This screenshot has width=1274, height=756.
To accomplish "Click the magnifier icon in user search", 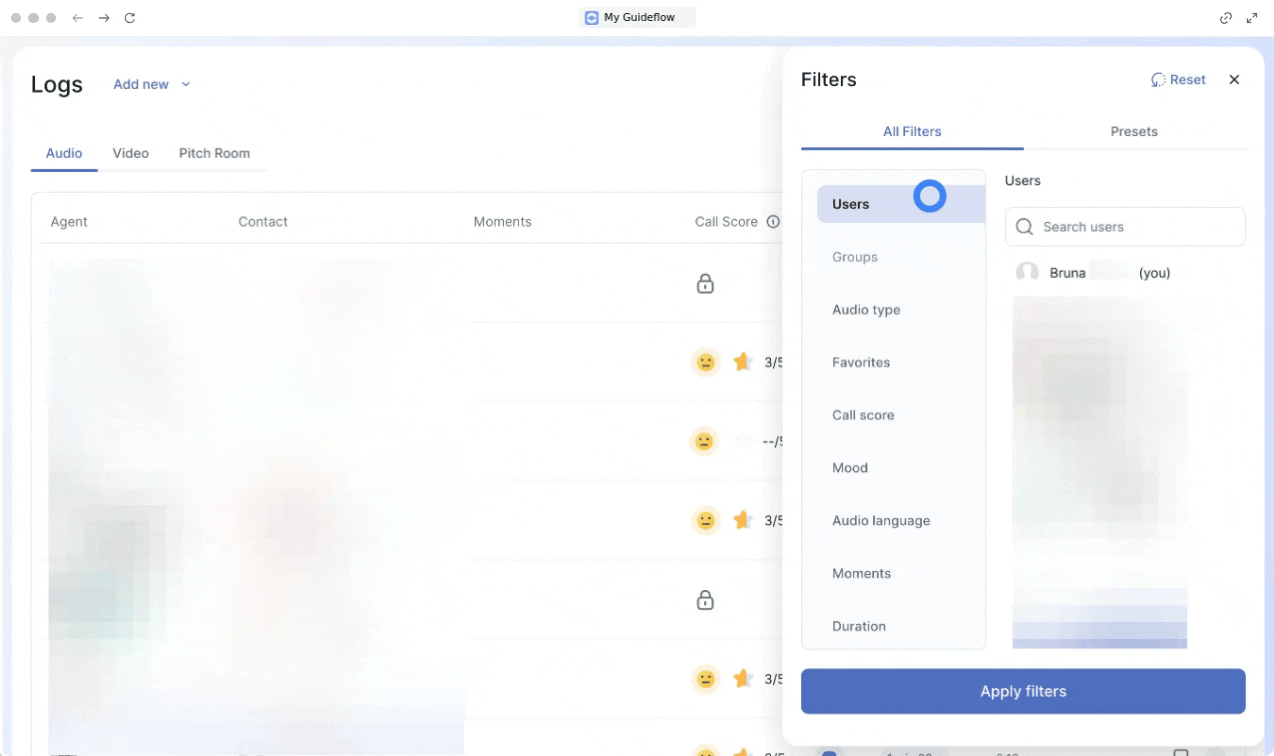I will 1024,227.
